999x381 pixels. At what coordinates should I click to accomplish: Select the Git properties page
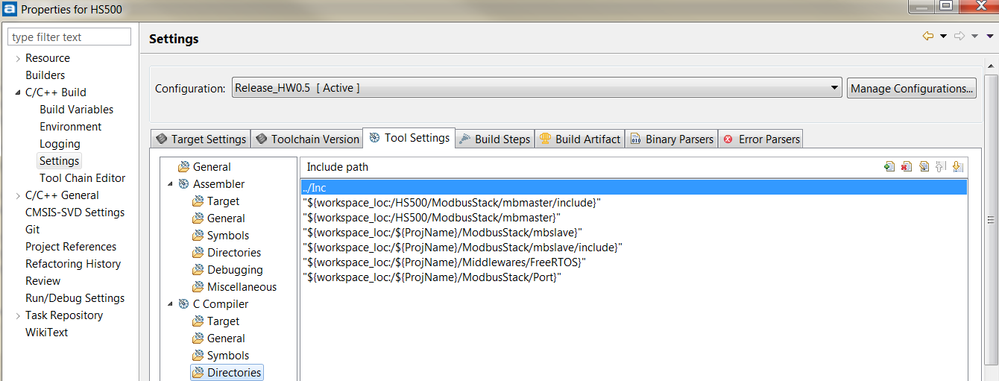(x=32, y=230)
